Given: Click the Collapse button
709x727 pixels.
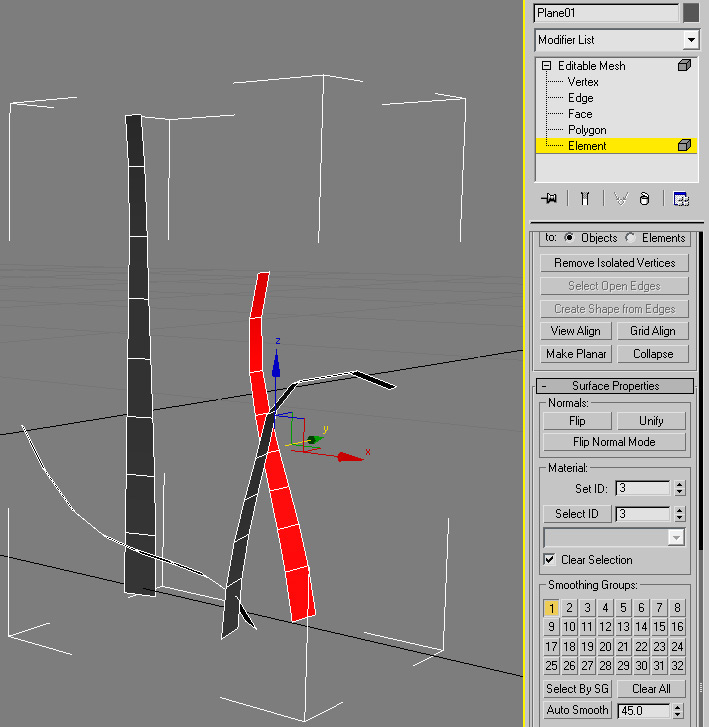Looking at the screenshot, I should 652,354.
